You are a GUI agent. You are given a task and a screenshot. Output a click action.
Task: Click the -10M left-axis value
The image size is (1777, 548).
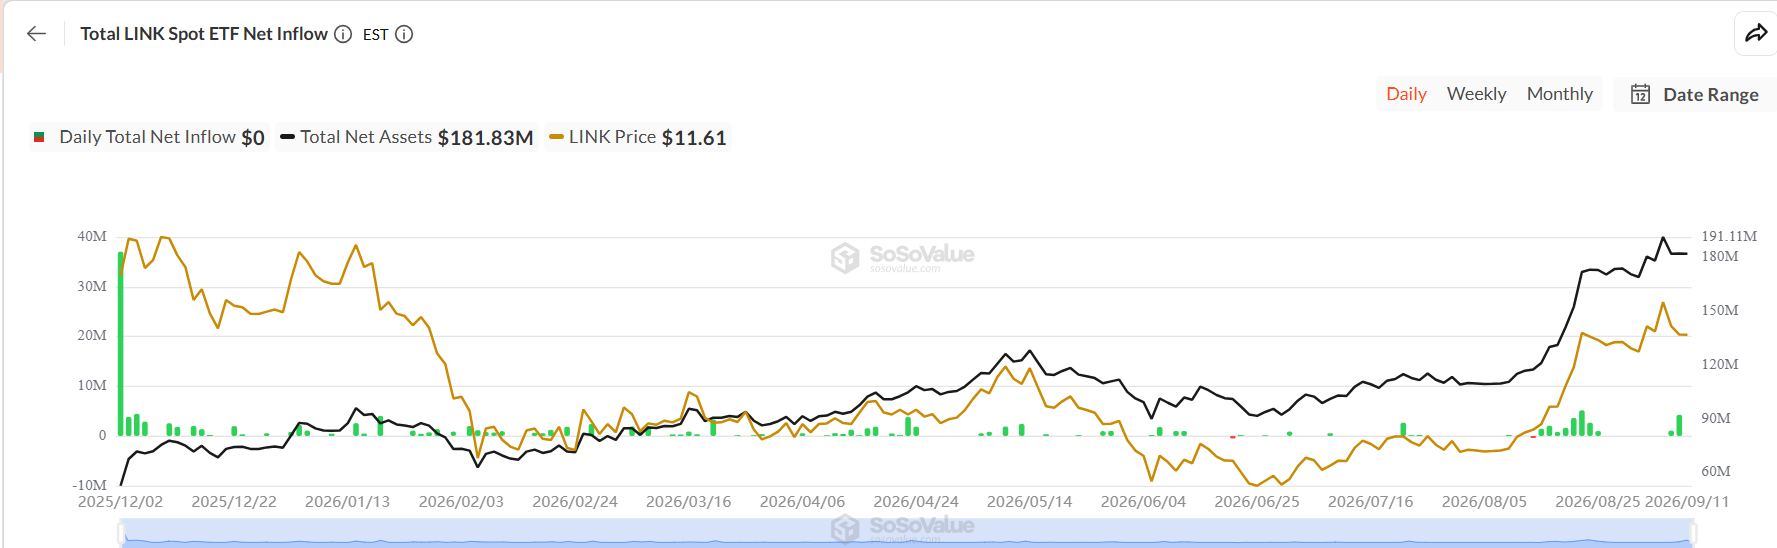[x=89, y=485]
